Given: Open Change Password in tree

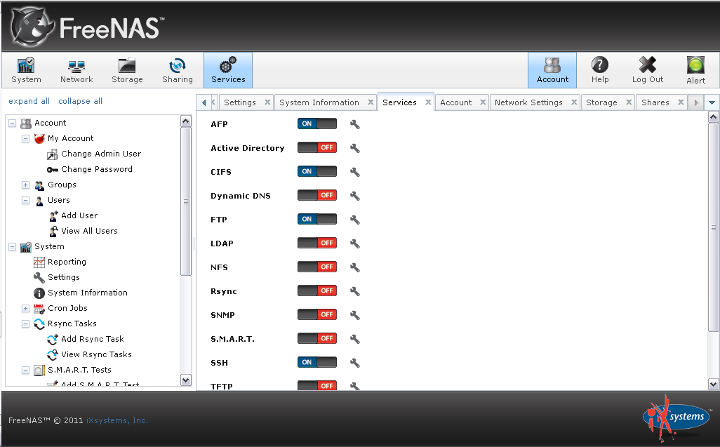Looking at the screenshot, I should point(97,170).
